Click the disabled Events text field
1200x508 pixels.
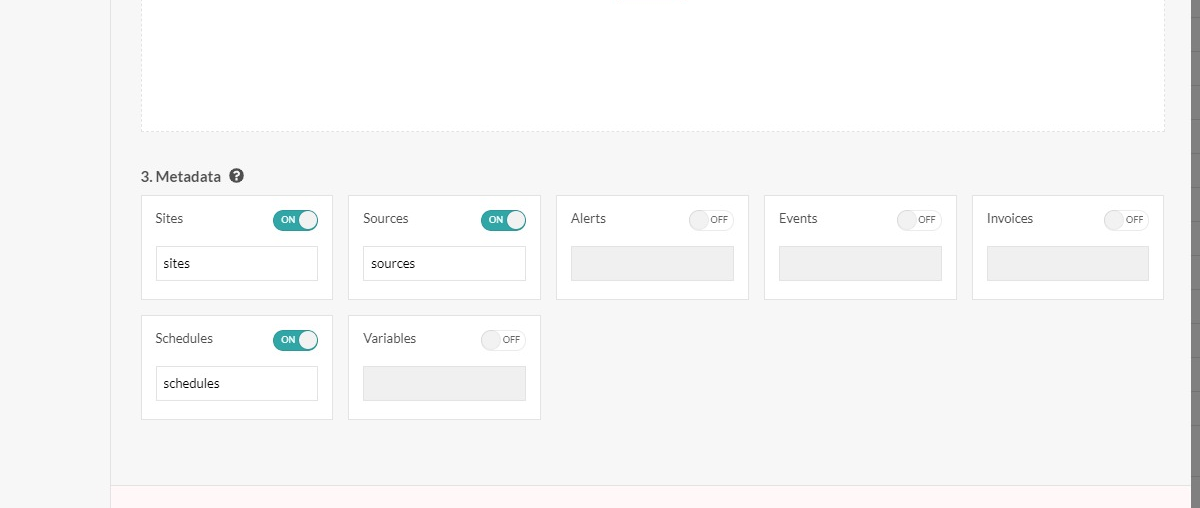pyautogui.click(x=860, y=264)
